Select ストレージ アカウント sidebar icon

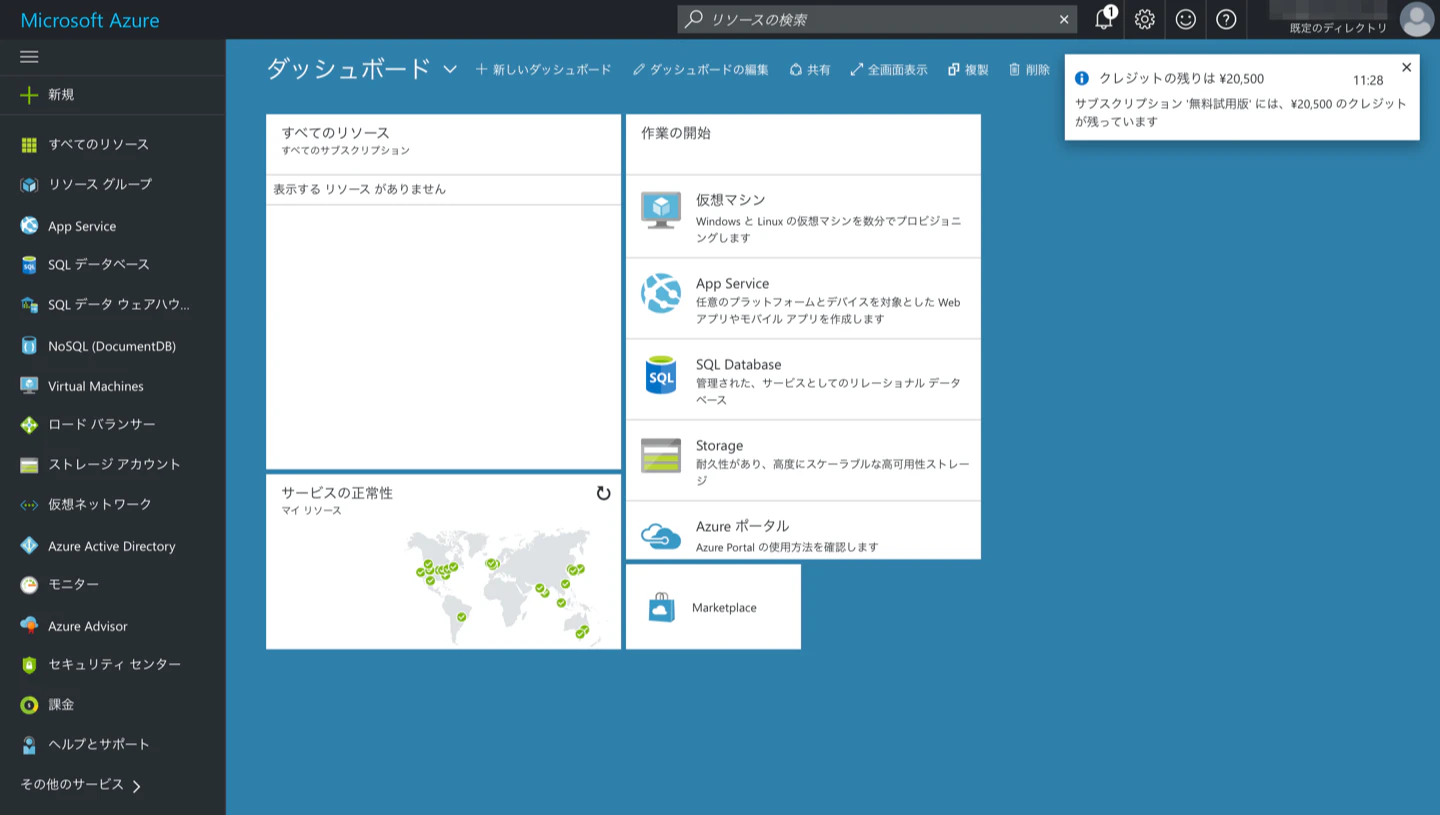29,465
